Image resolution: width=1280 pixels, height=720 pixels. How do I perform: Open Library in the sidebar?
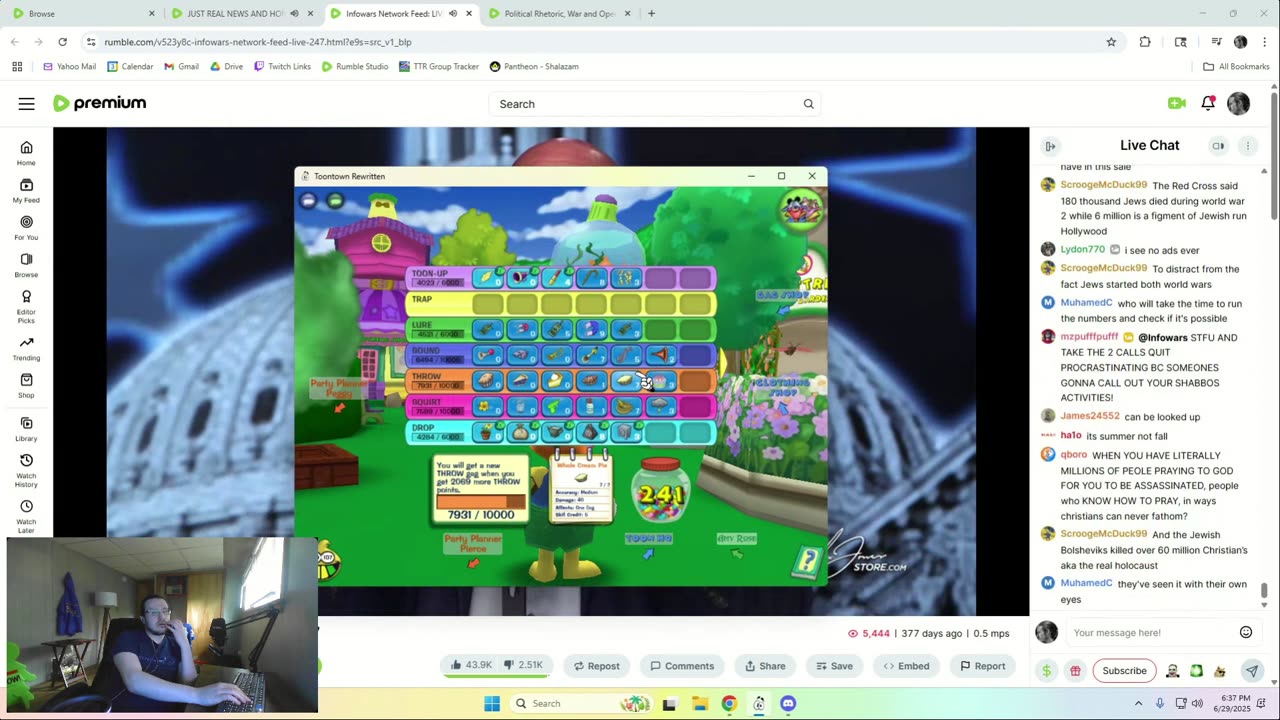coord(26,428)
